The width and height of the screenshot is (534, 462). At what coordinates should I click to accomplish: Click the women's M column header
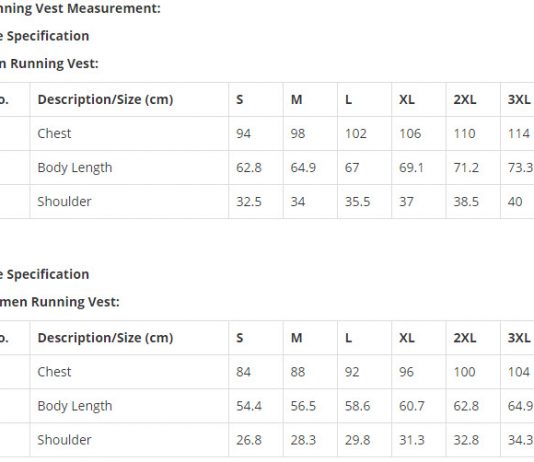pos(296,338)
